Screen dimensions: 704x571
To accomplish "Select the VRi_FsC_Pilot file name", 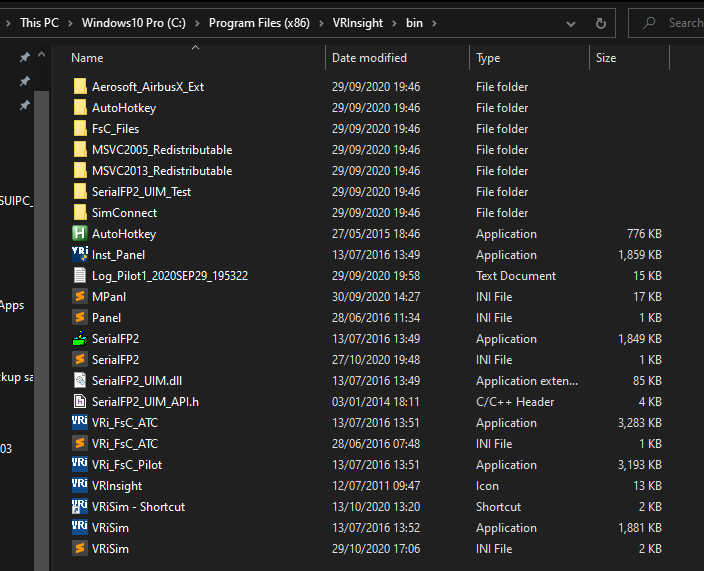I will 127,465.
